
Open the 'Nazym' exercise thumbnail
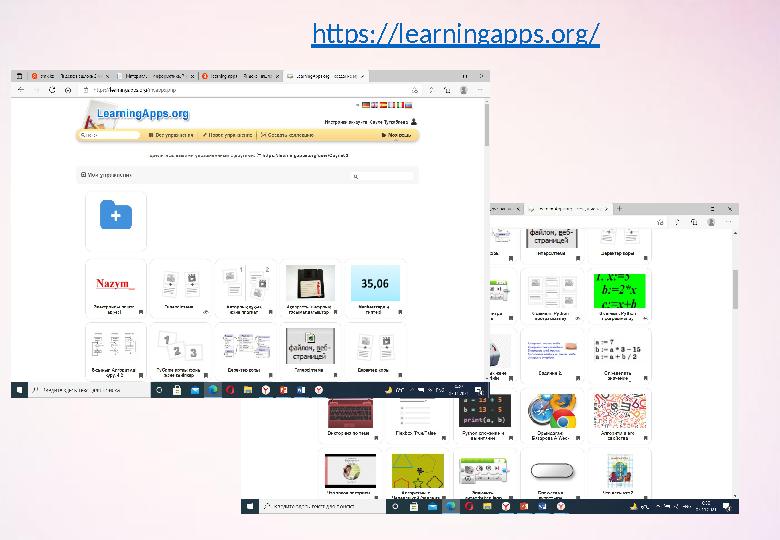click(x=115, y=283)
